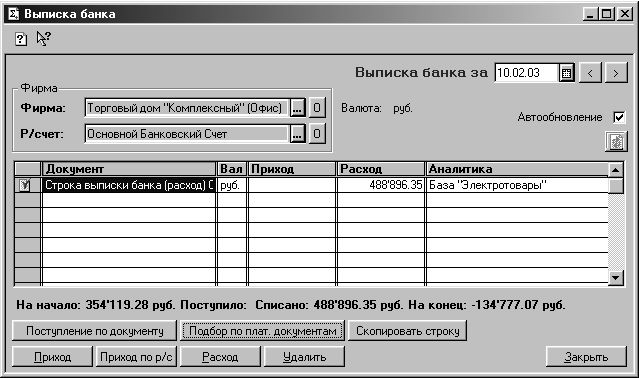Go to previous day's bank statement
The height and width of the screenshot is (378, 639).
click(x=590, y=73)
